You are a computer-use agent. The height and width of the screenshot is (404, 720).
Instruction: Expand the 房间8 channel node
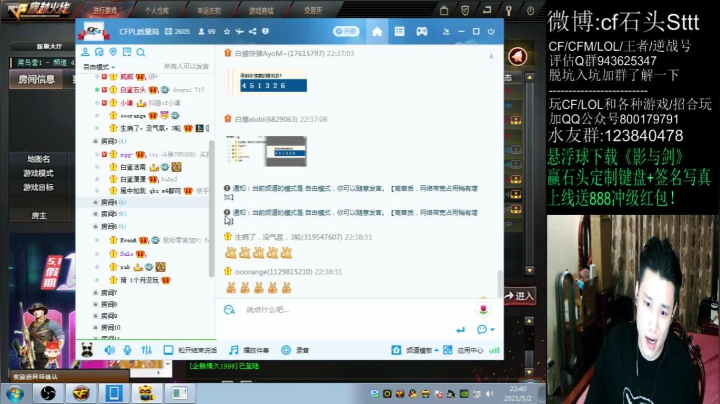coord(96,304)
